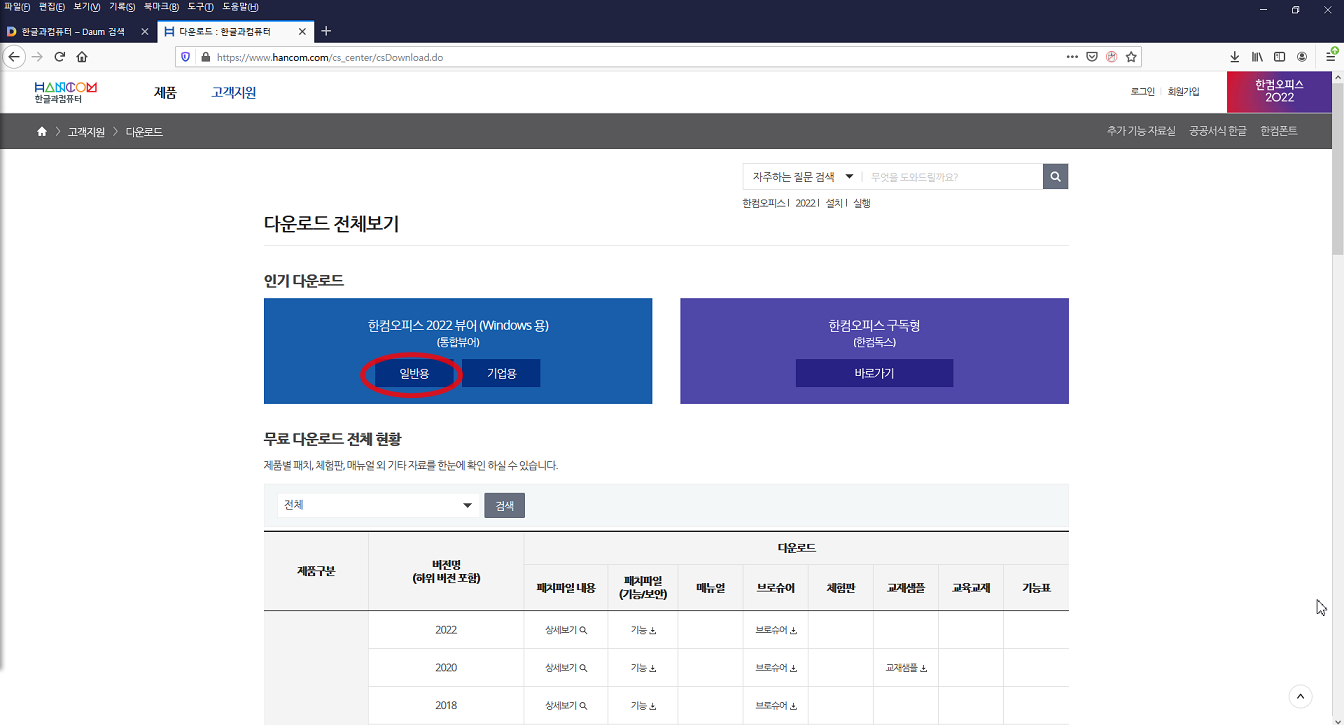Open 북마크 menu in menu bar

[x=161, y=7]
